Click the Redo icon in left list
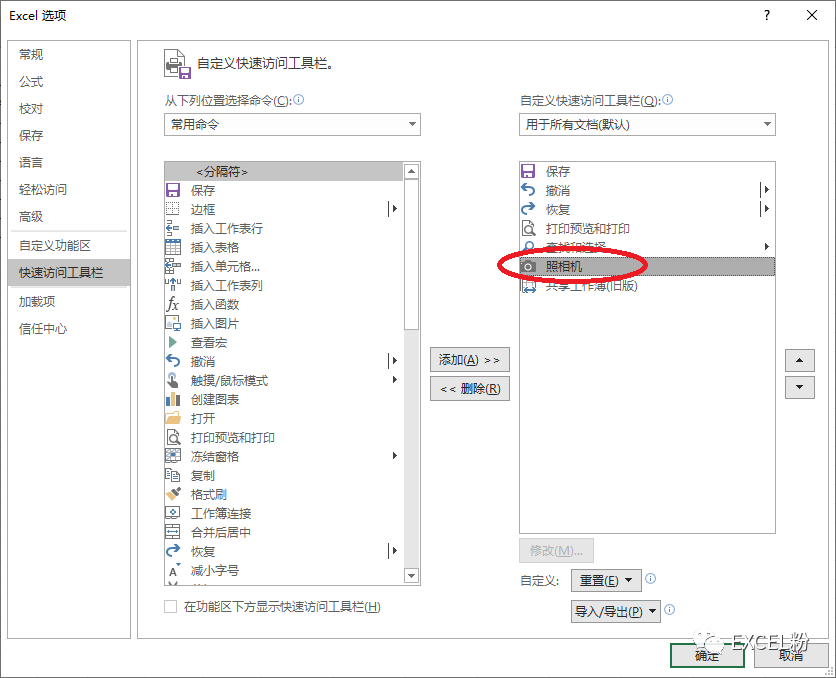Viewport: 836px width, 678px height. 173,551
